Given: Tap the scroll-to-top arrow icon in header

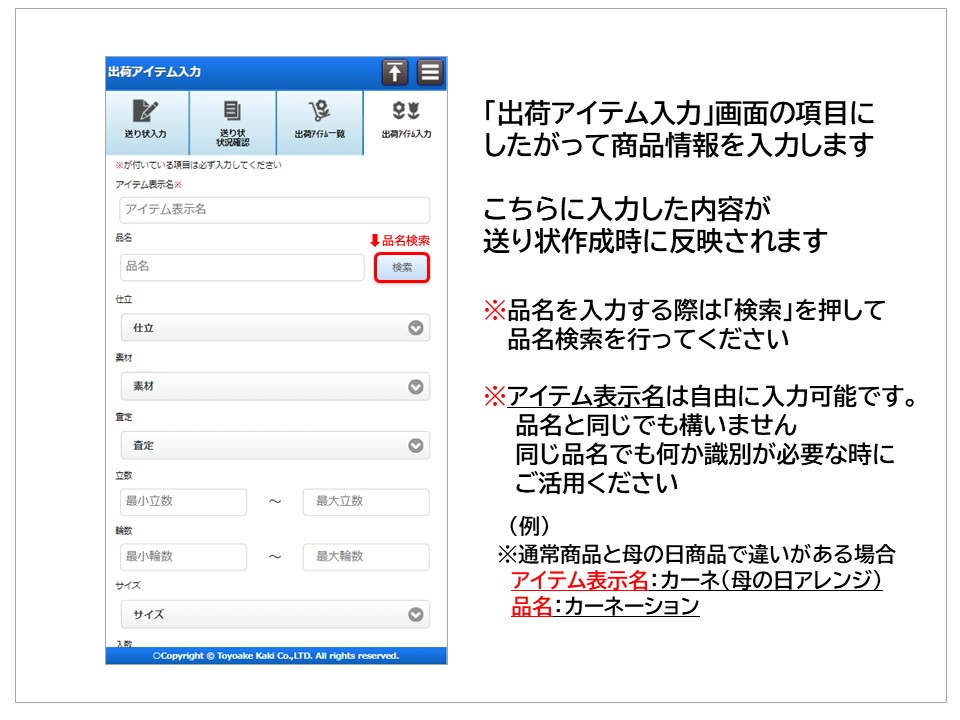Looking at the screenshot, I should [395, 72].
